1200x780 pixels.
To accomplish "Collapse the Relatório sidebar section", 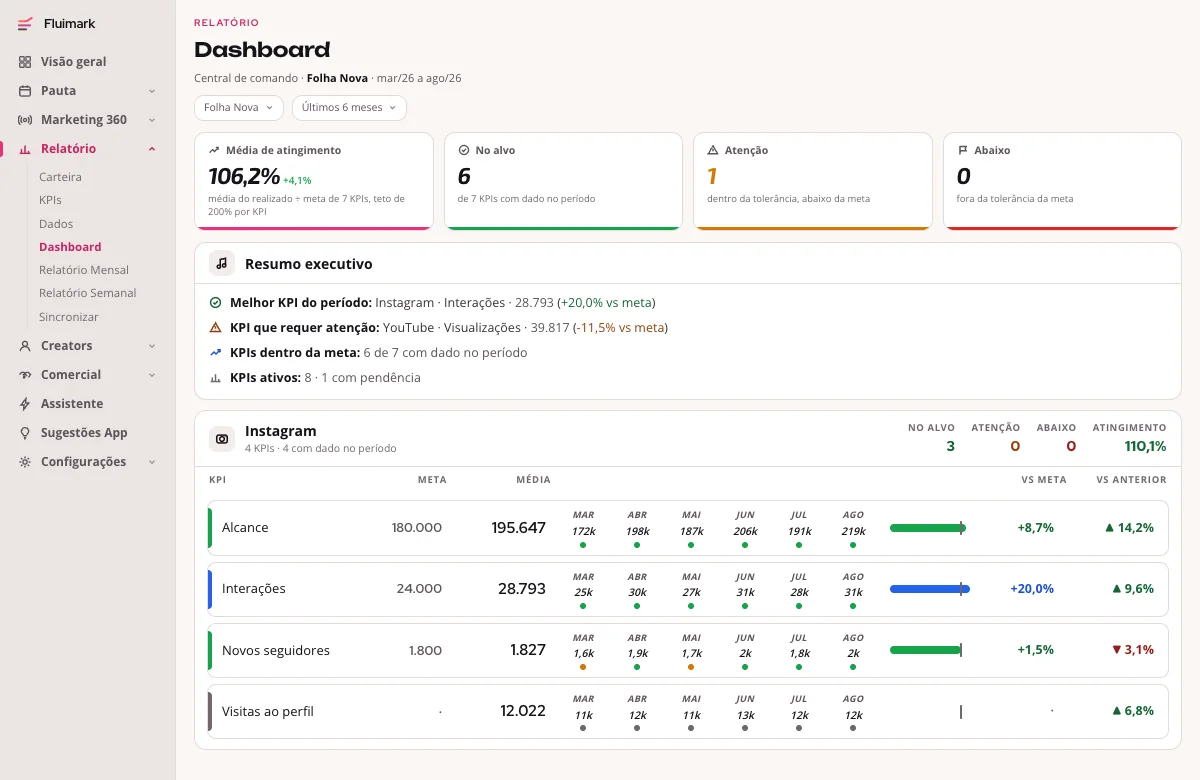I will pos(152,149).
